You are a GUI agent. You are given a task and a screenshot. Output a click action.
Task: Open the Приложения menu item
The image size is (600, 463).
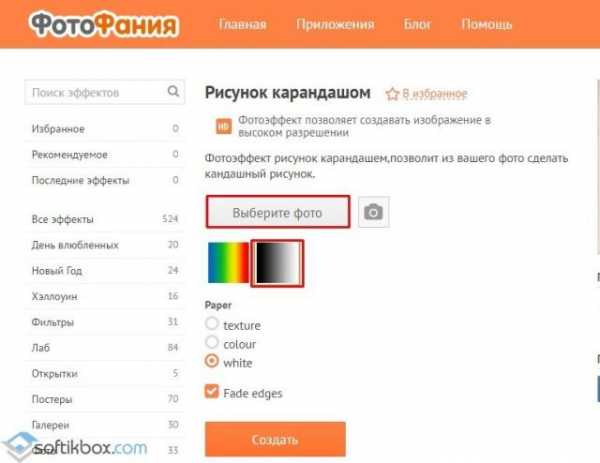click(x=335, y=24)
